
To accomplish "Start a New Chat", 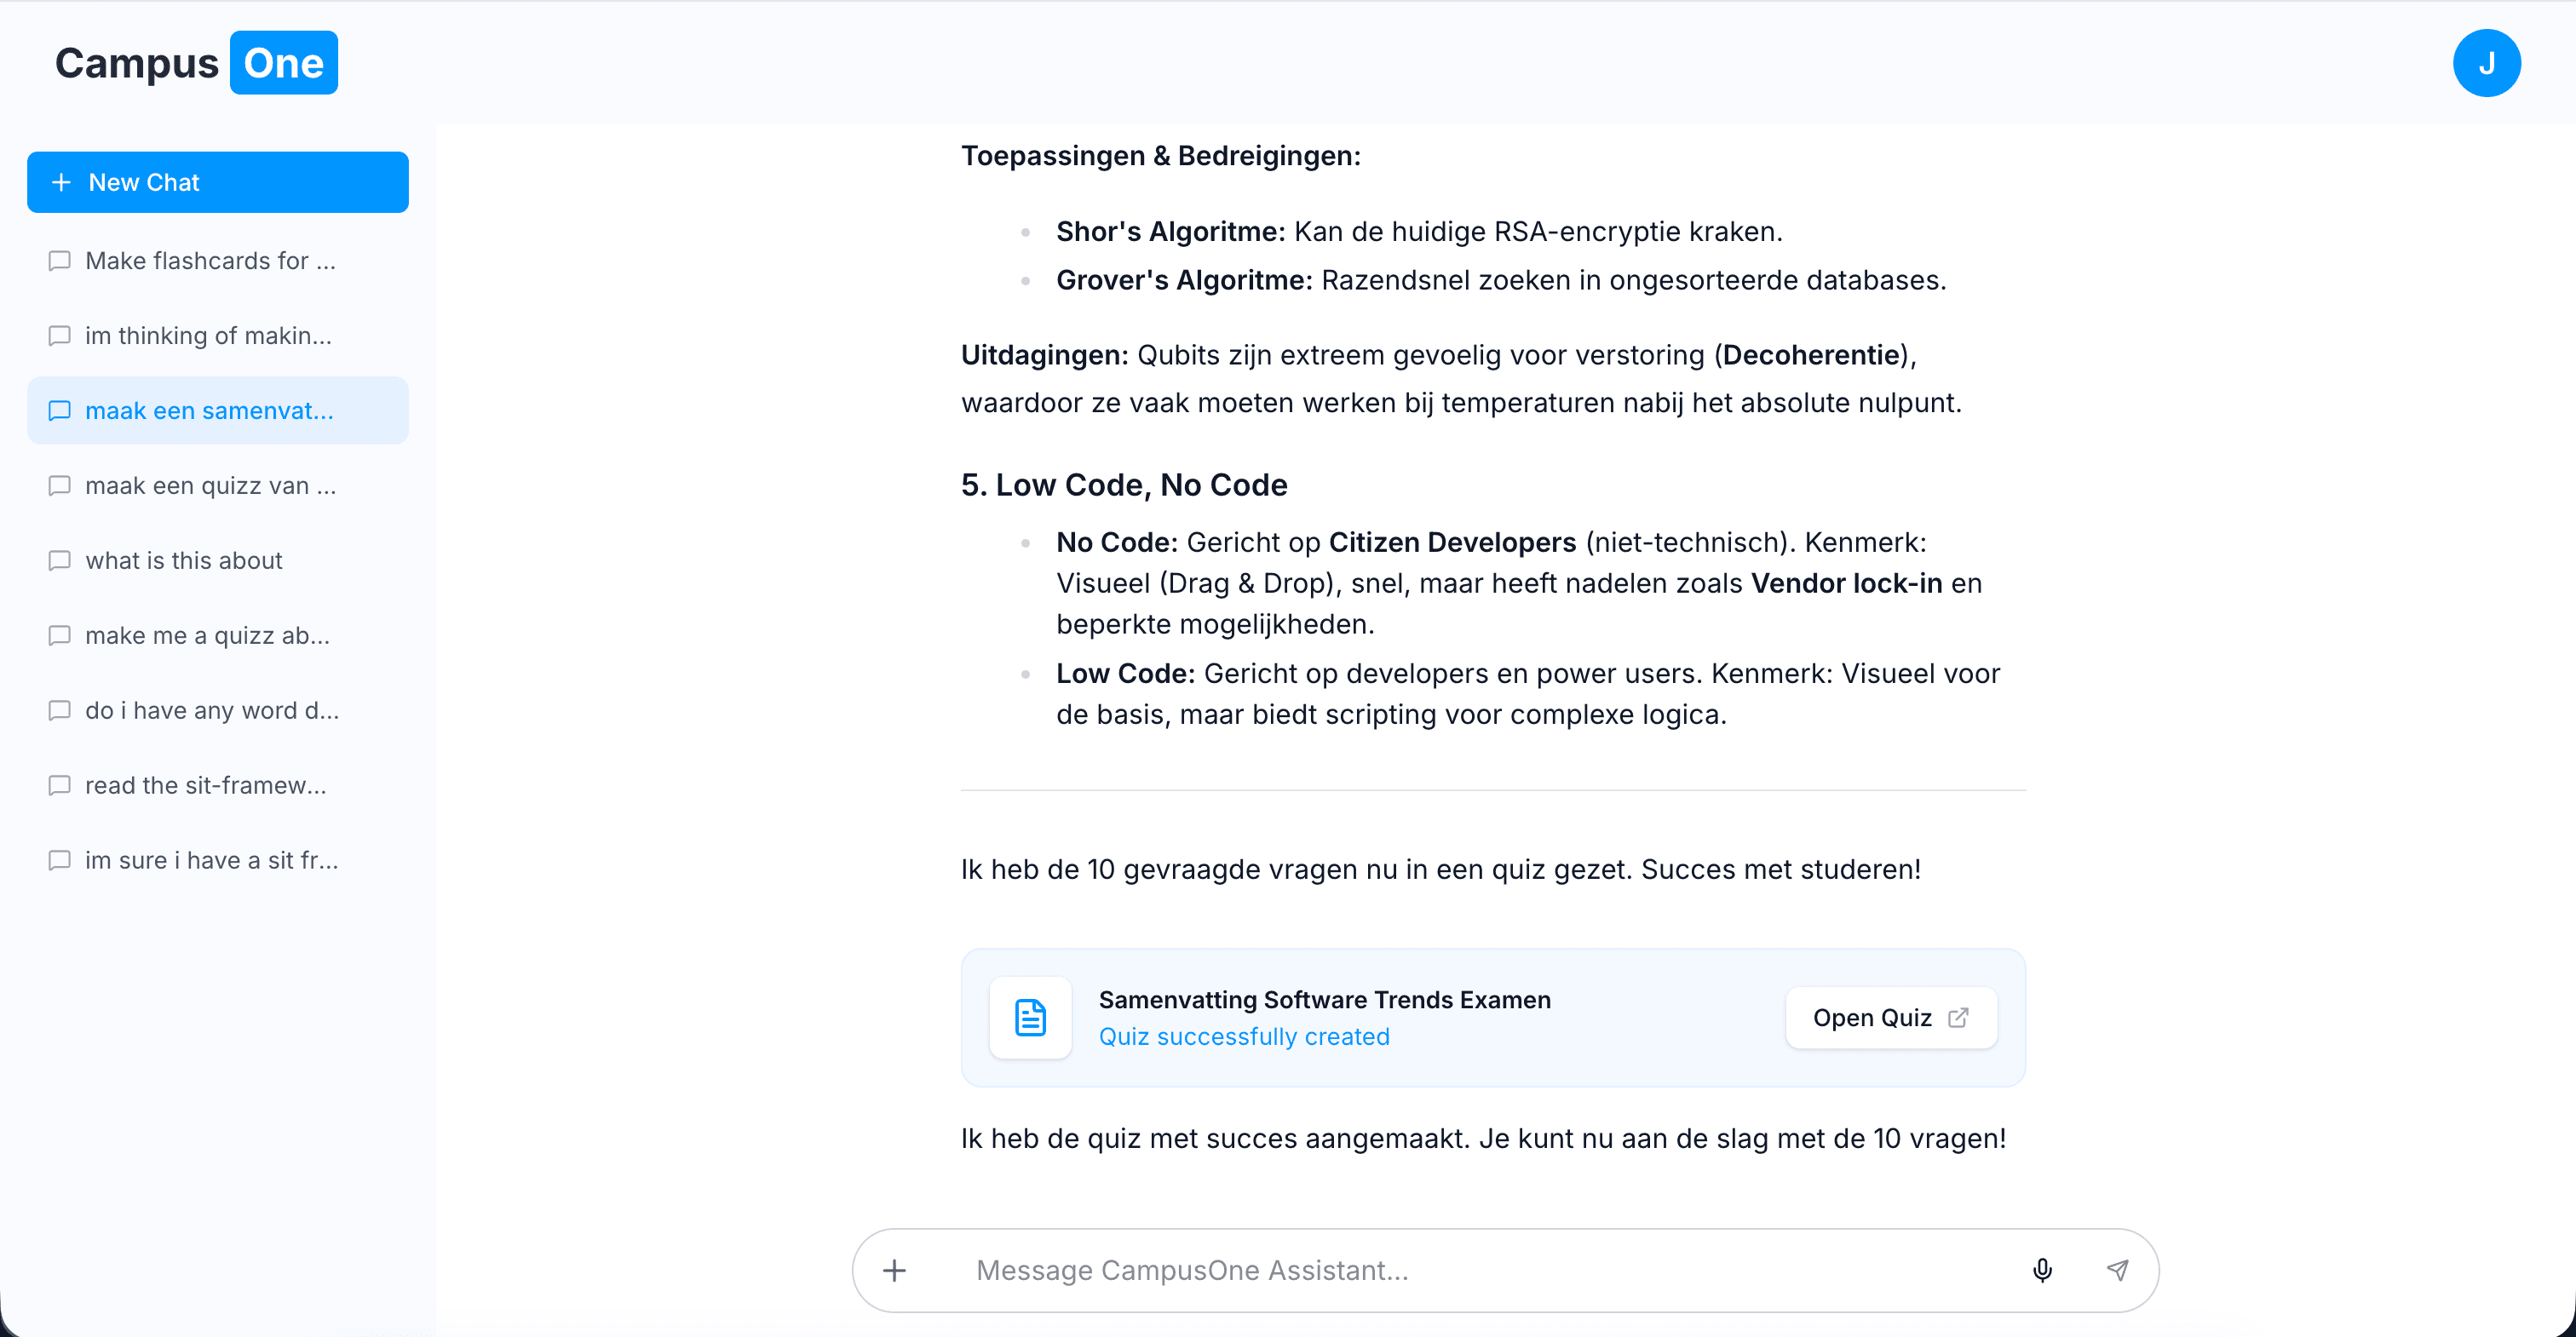I will 217,182.
